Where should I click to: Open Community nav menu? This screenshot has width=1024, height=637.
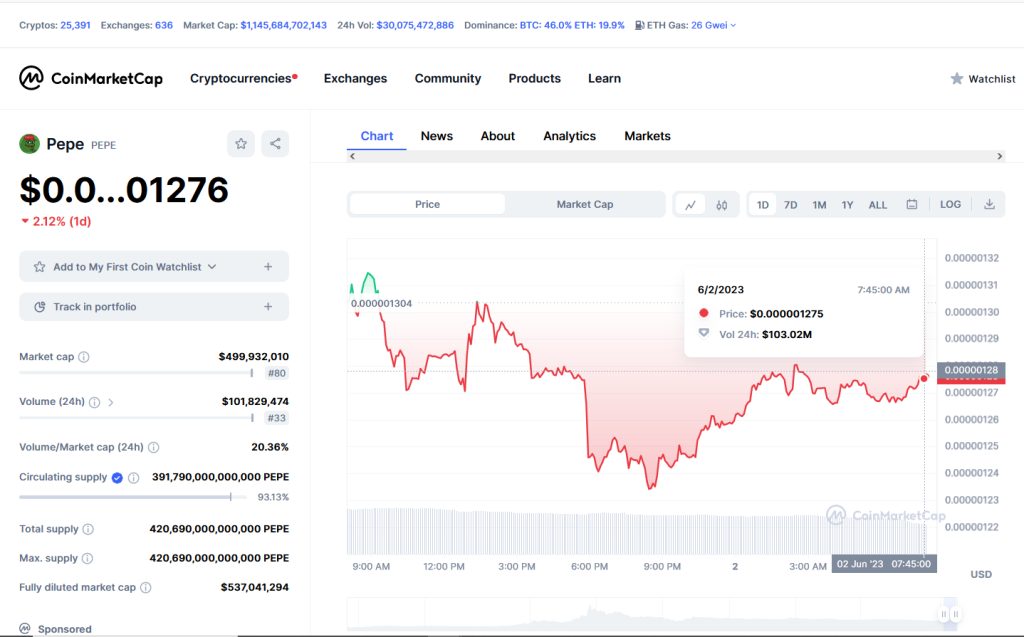point(448,78)
